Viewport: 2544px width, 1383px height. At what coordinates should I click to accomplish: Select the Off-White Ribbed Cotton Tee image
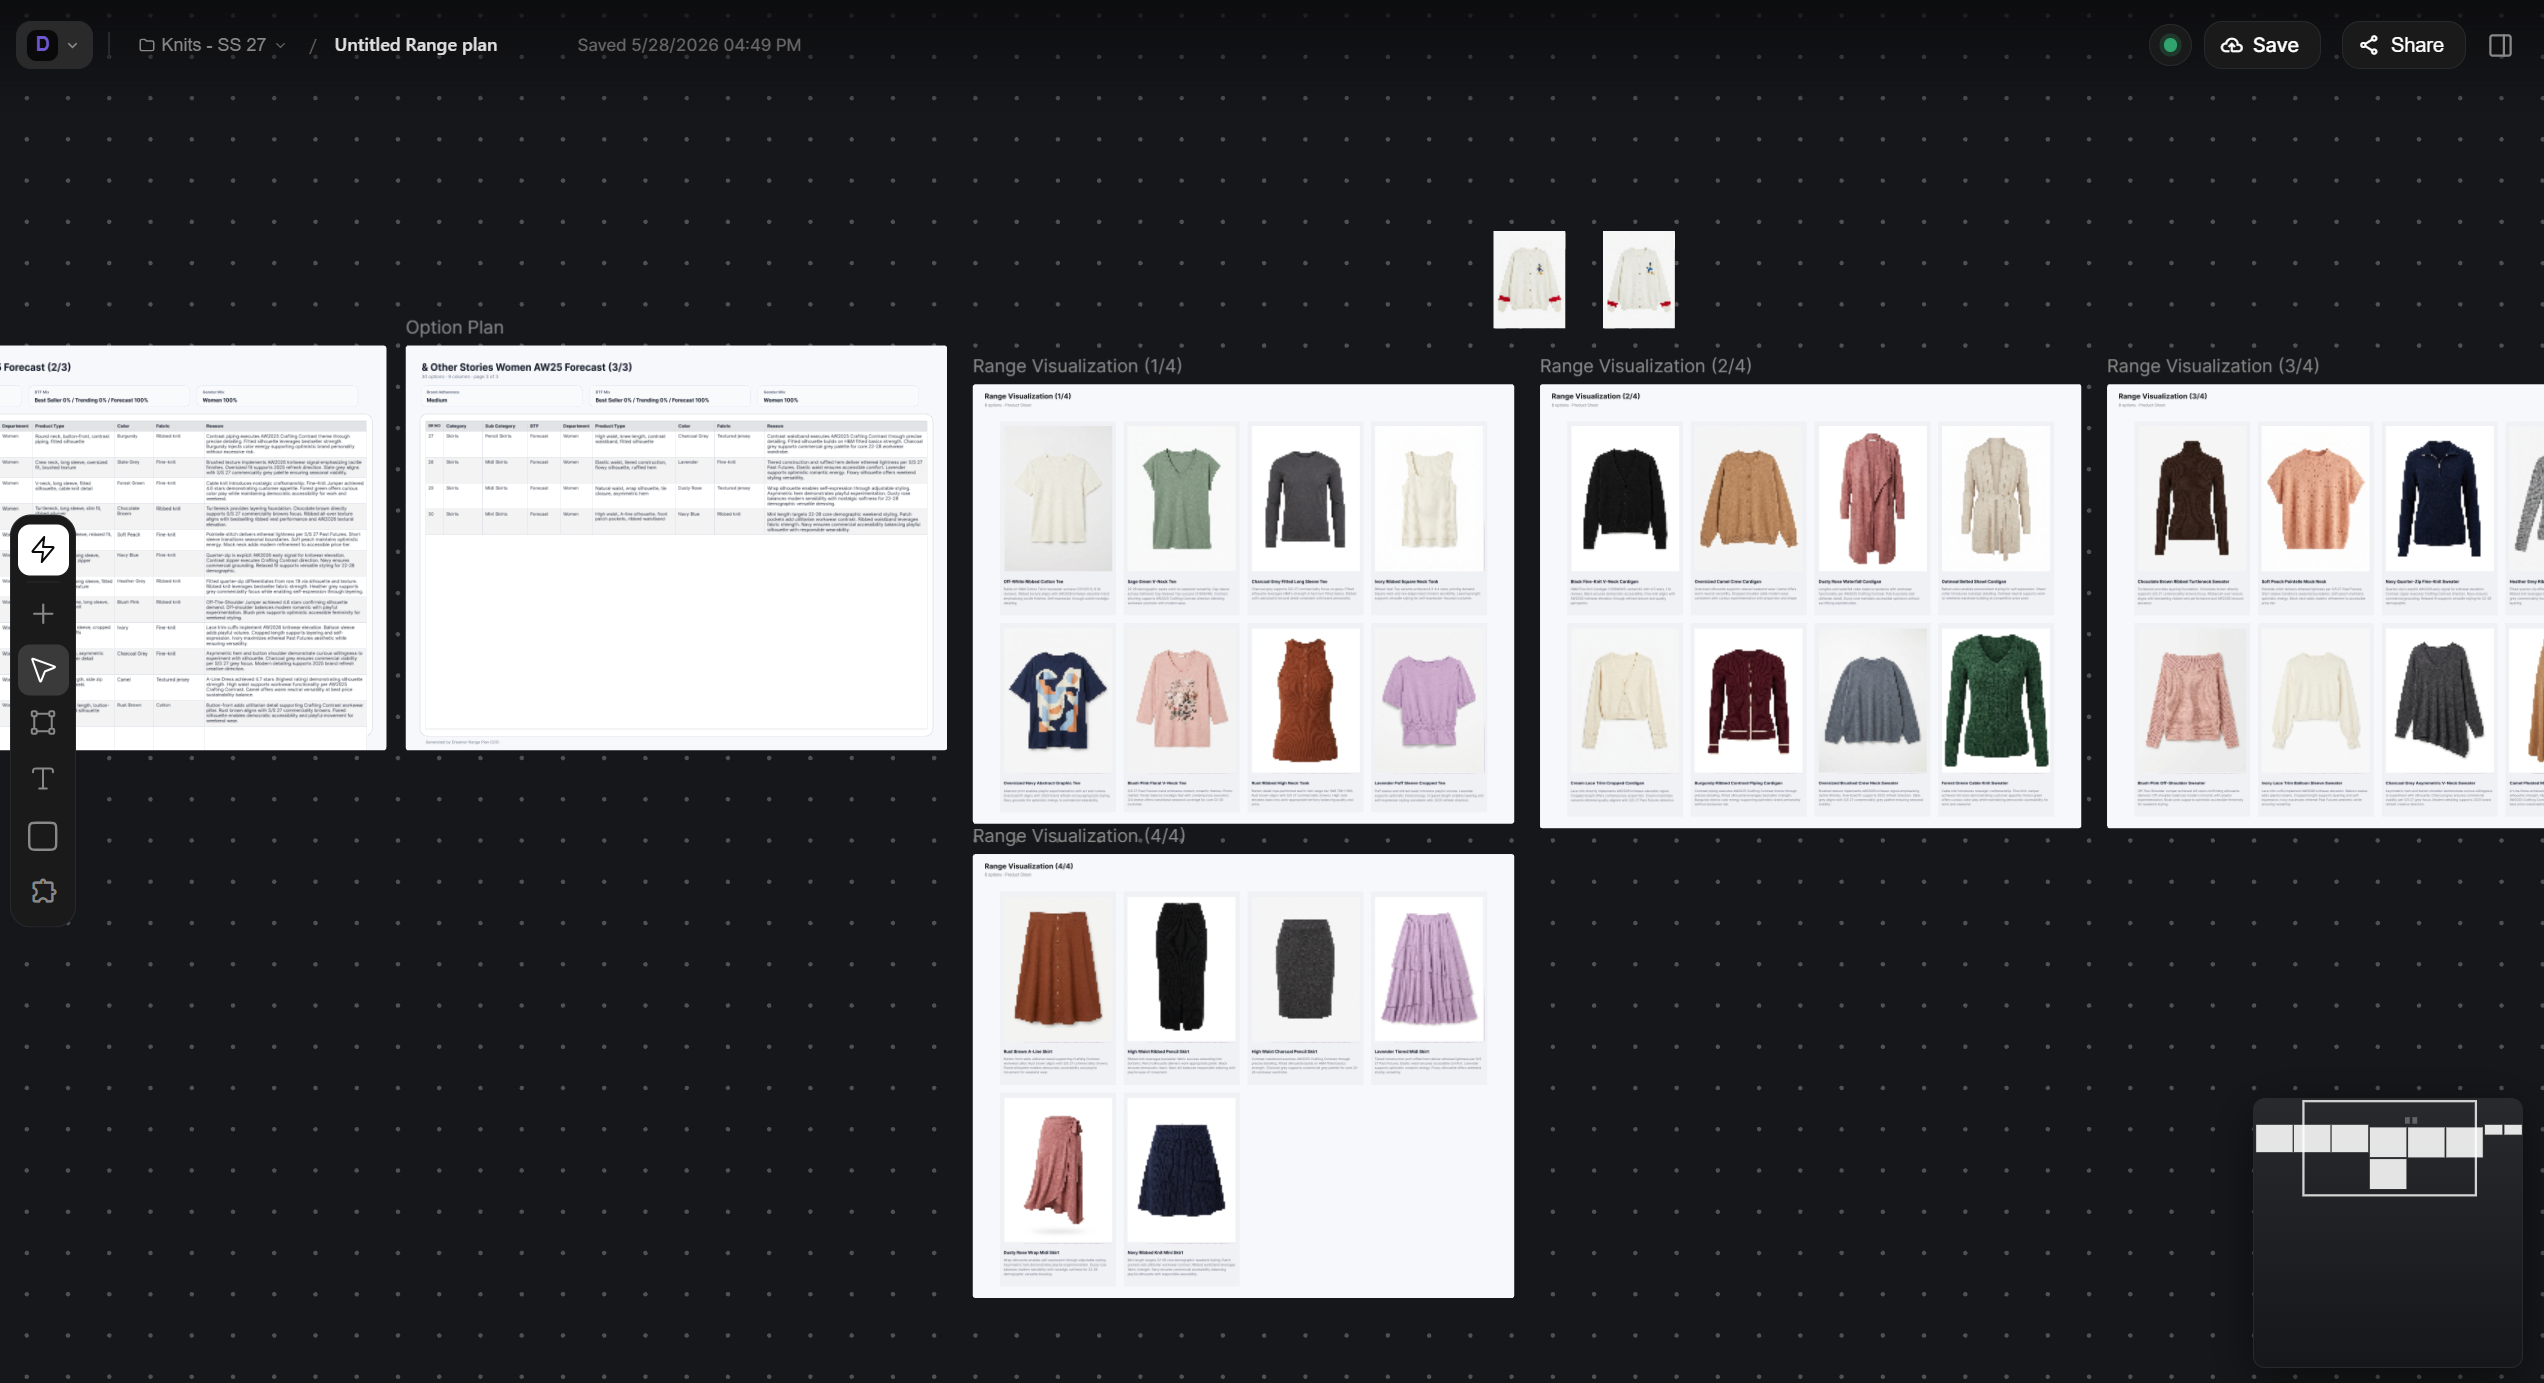(x=1057, y=498)
